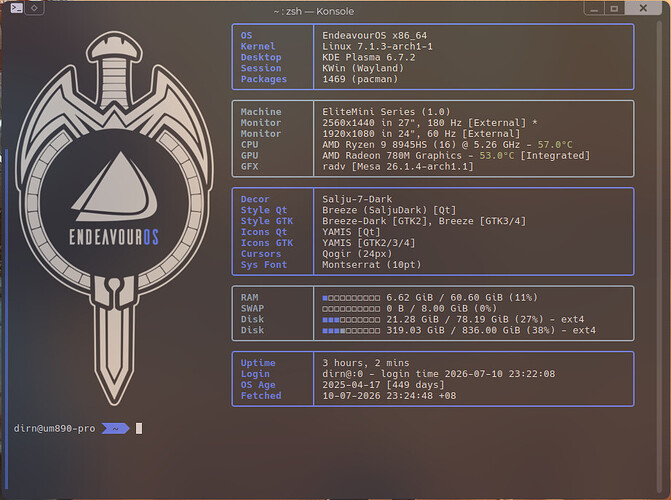Click the '10-07-2026 23:24:48 +08' fetched value
This screenshot has width=671, height=500.
click(389, 396)
